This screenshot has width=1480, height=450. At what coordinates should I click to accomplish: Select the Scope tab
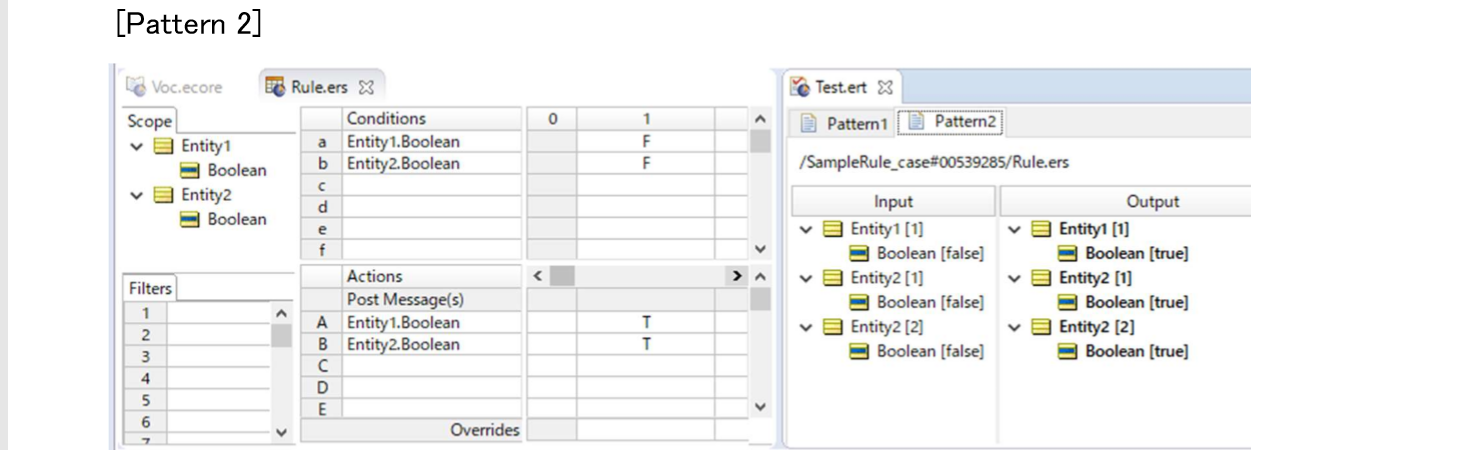pos(150,121)
